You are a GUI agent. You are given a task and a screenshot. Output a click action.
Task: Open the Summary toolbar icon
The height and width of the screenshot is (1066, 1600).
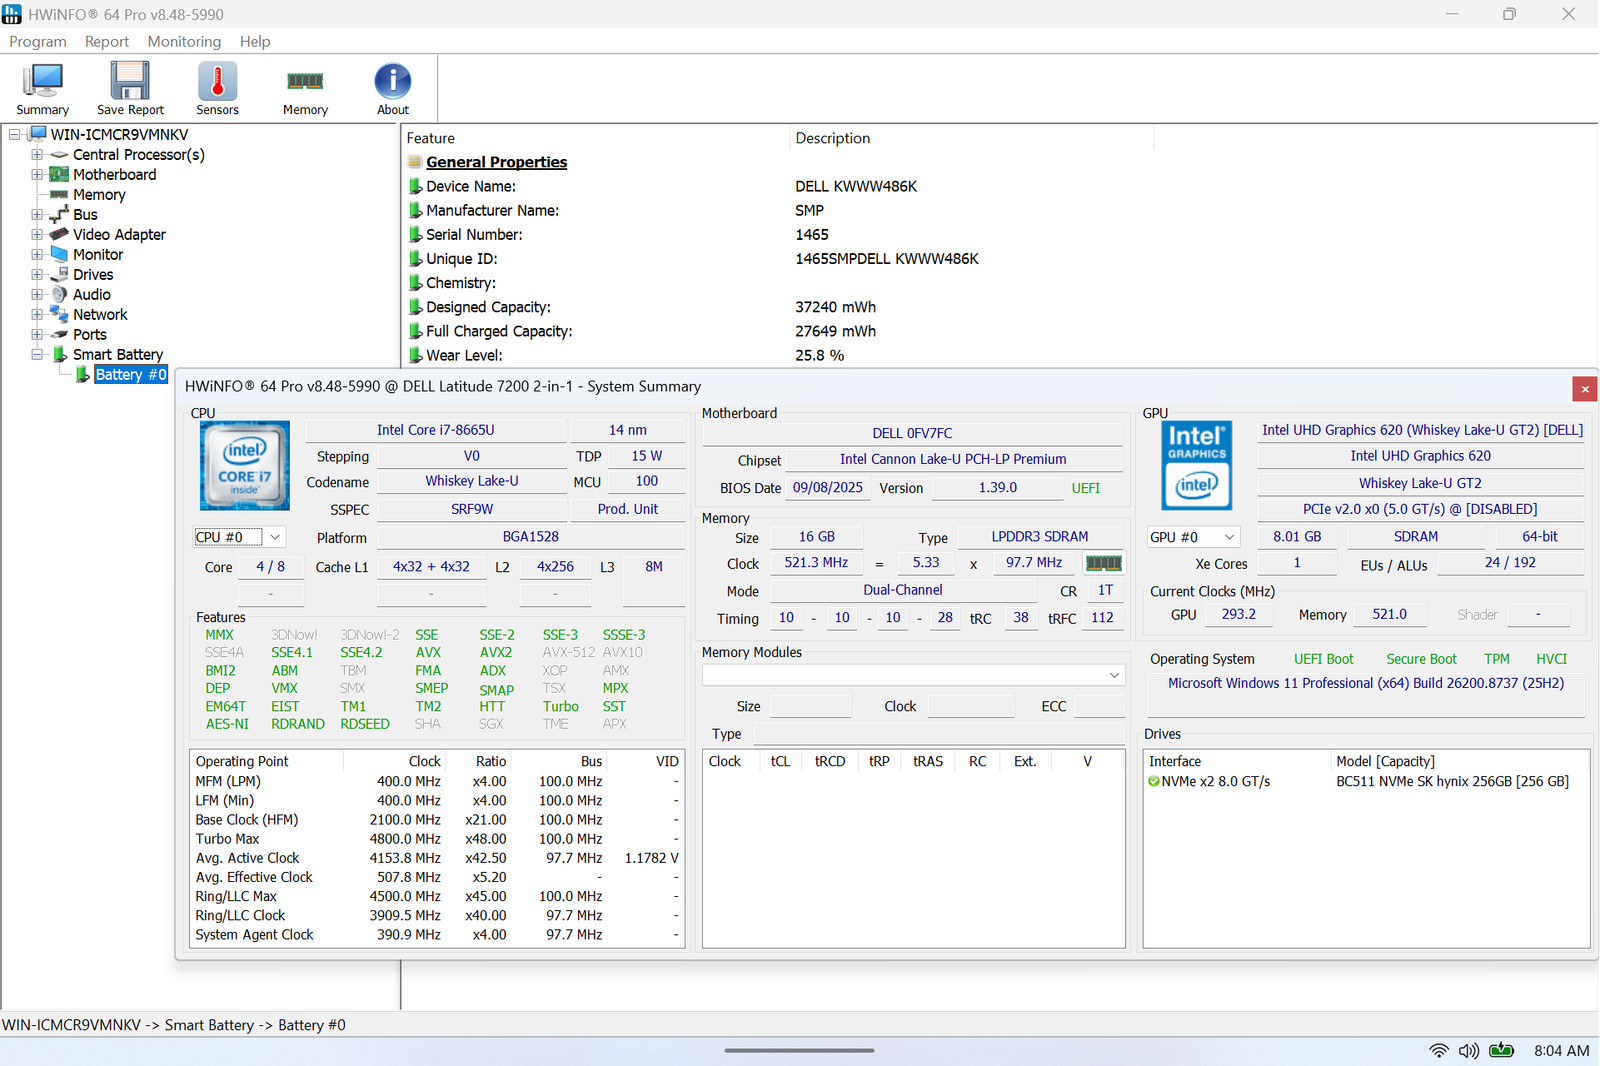(42, 89)
